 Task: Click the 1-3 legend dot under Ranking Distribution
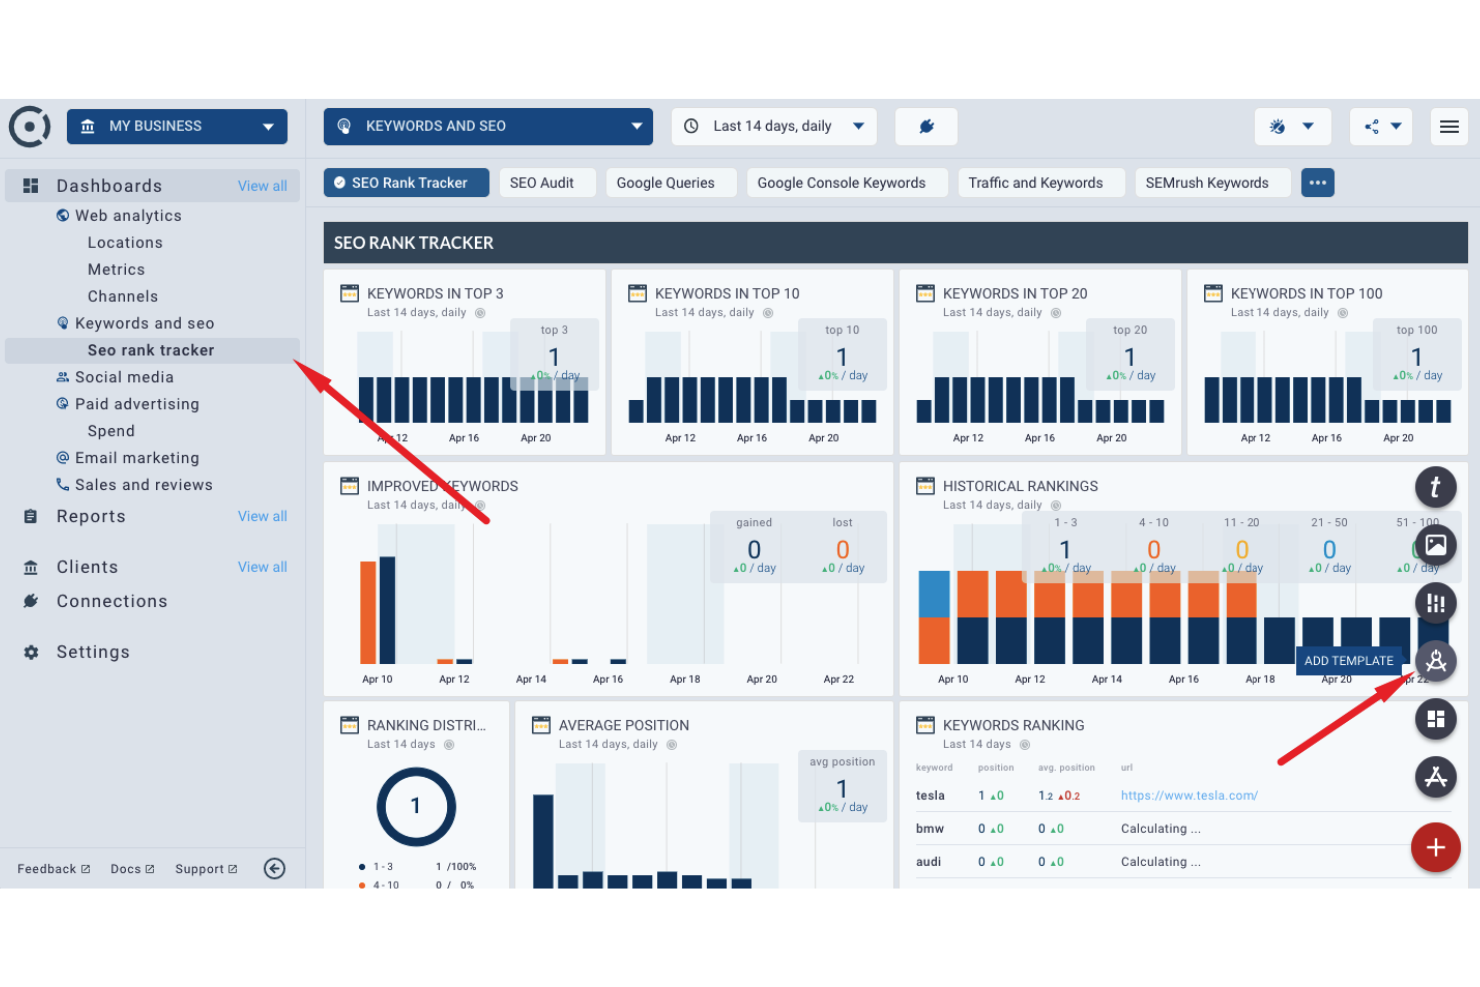click(362, 866)
